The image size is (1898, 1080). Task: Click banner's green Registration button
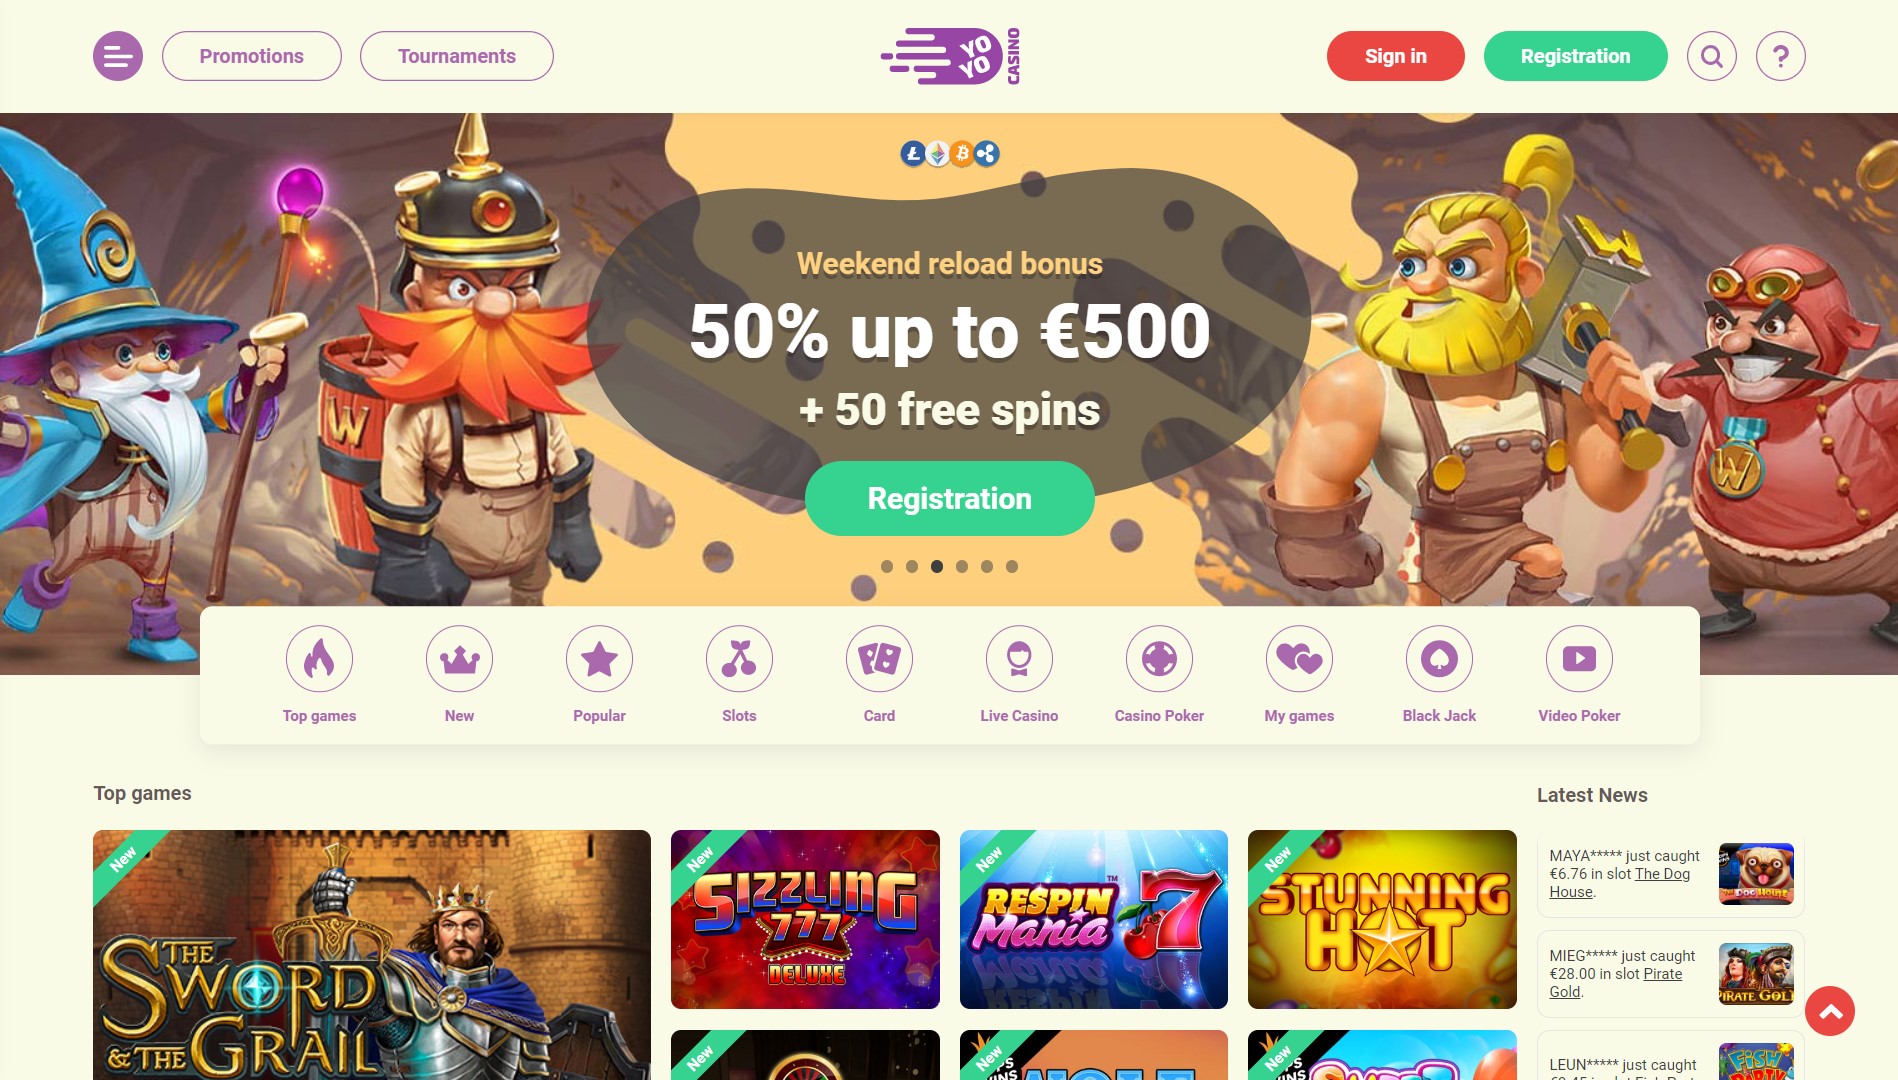coord(950,498)
